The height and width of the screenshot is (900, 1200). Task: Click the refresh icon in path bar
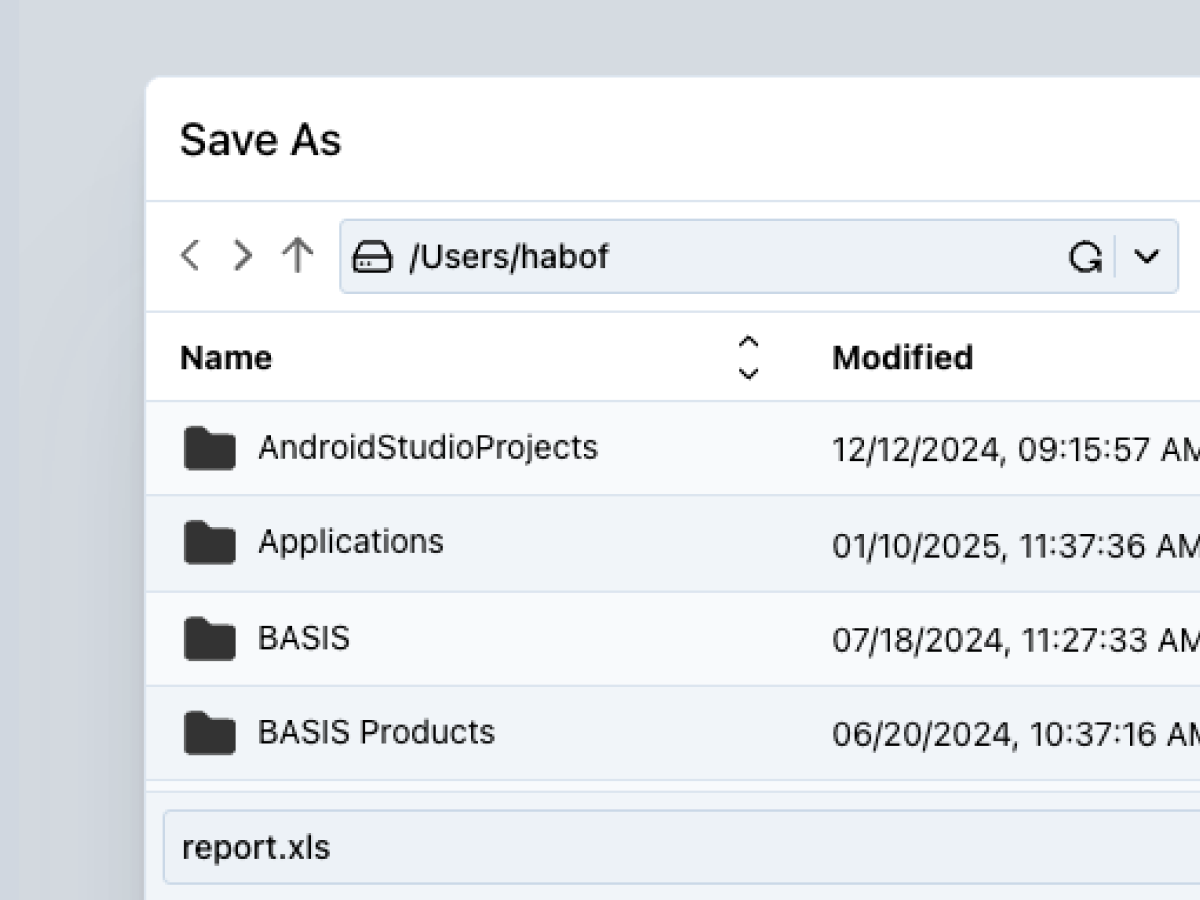point(1084,258)
